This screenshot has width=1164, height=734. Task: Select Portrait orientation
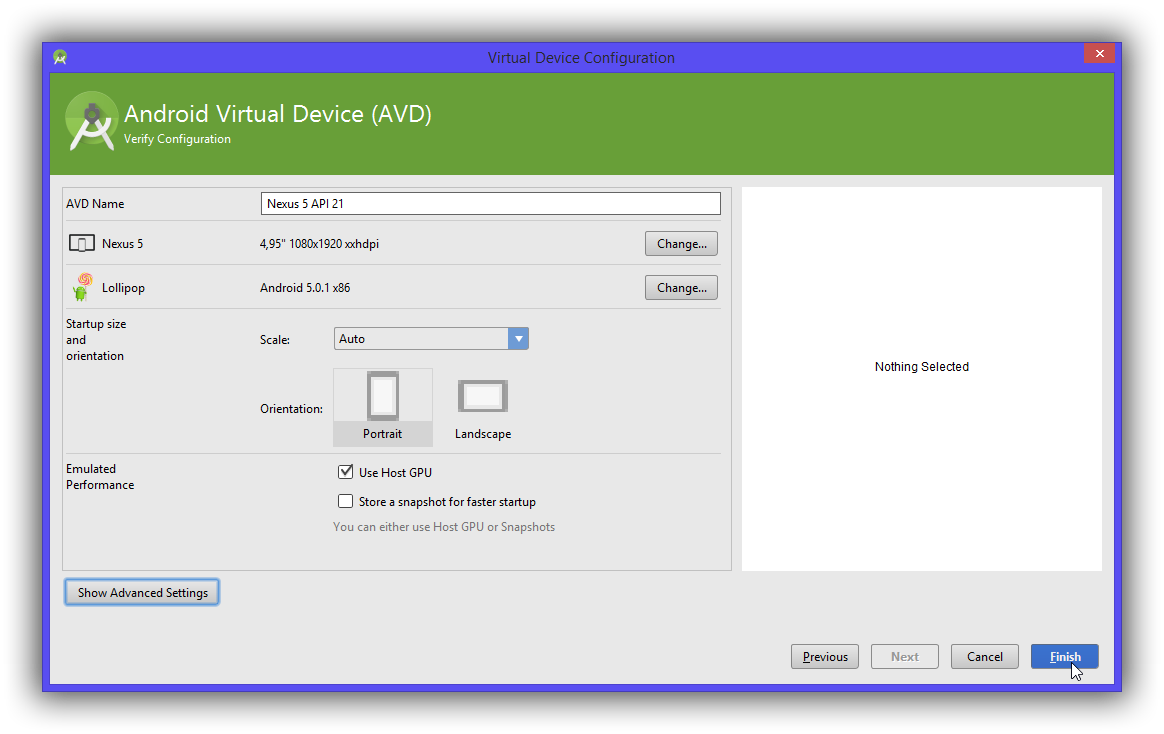[383, 407]
